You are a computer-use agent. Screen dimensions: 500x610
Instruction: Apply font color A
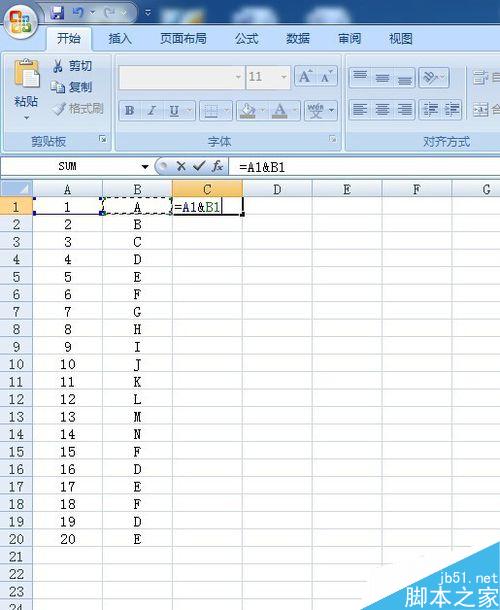(279, 111)
